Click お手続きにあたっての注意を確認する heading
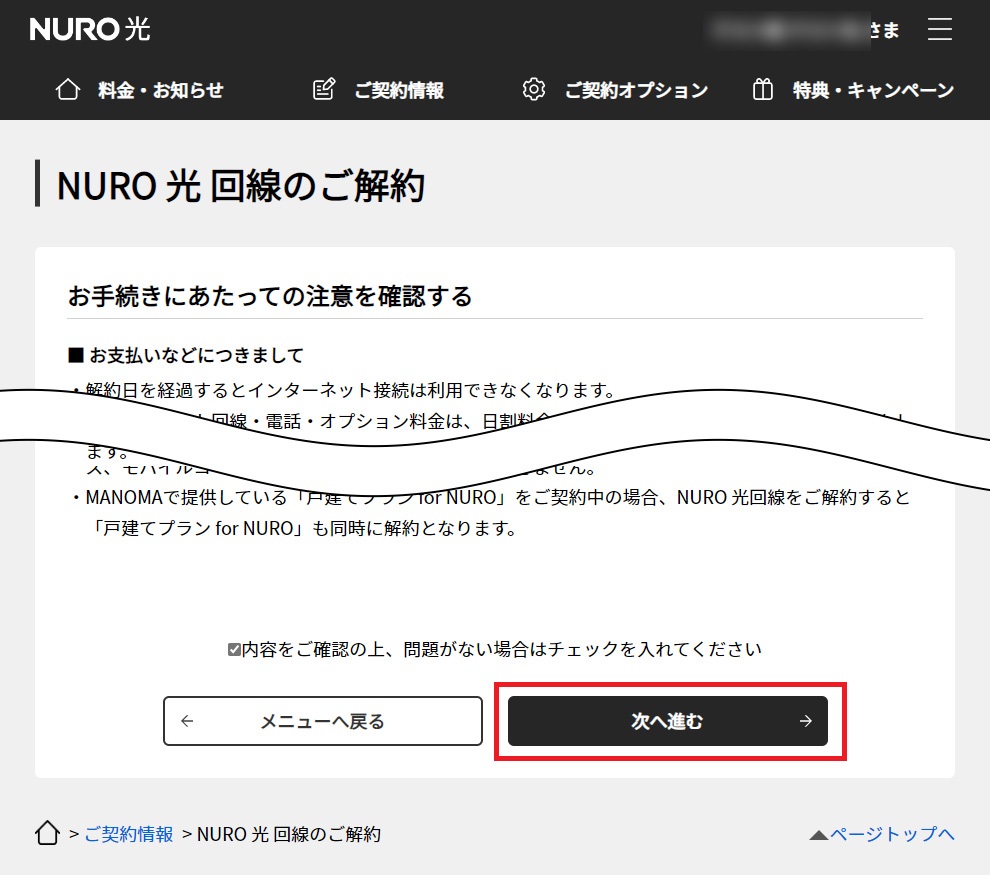Image resolution: width=990 pixels, height=875 pixels. 270,296
